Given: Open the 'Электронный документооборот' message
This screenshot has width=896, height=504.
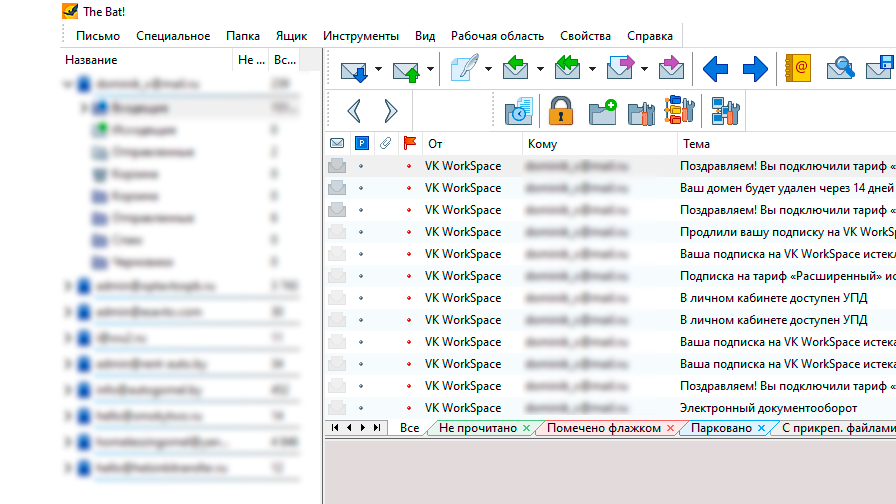Looking at the screenshot, I should point(768,408).
